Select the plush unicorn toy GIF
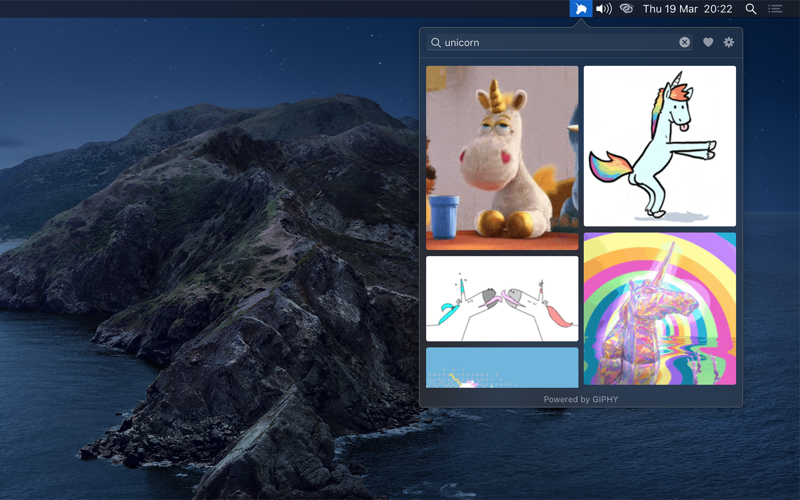Viewport: 800px width, 500px height. coord(502,158)
